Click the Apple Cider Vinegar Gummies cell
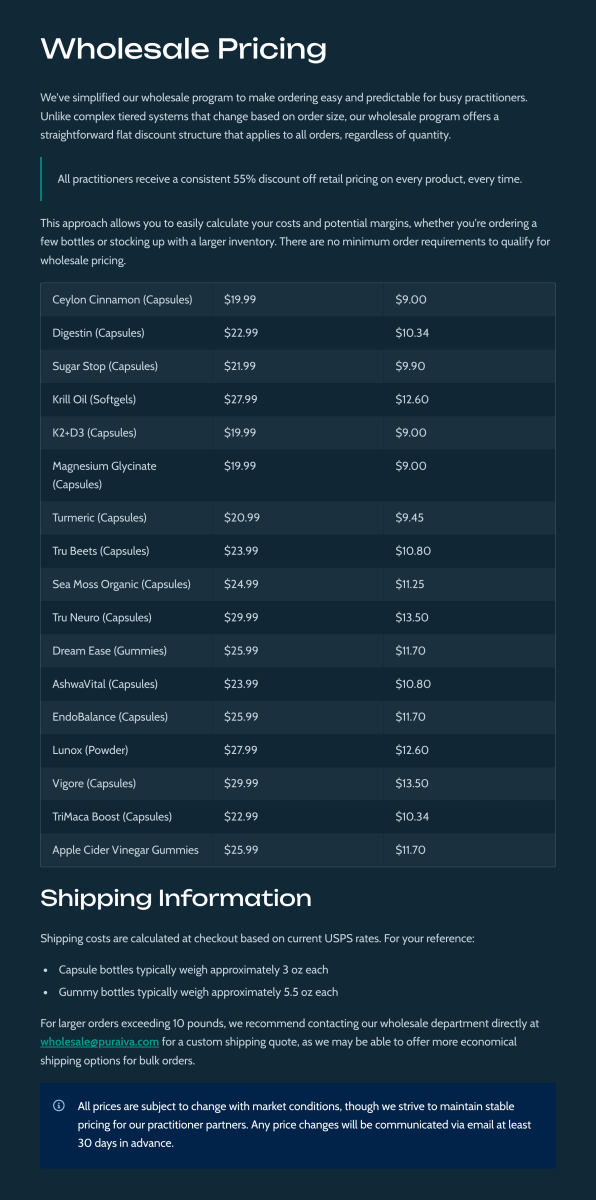This screenshot has width=596, height=1200. point(127,850)
